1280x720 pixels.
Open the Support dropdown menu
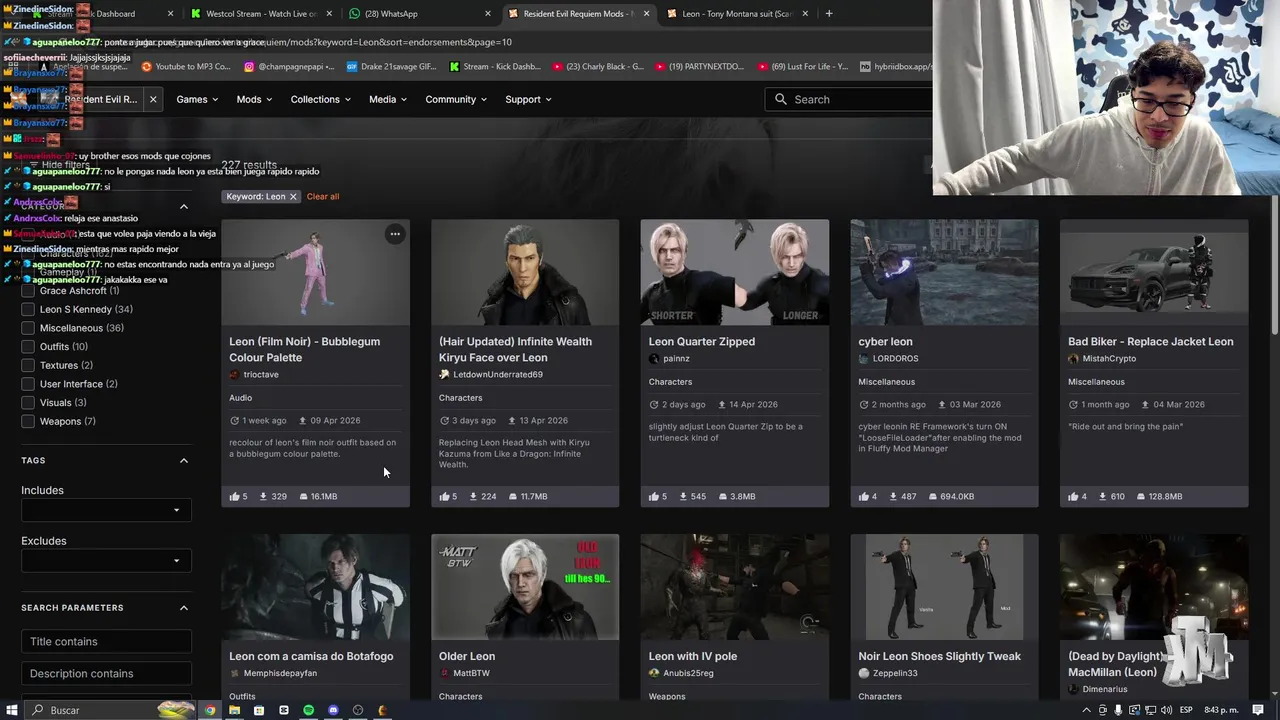(528, 99)
